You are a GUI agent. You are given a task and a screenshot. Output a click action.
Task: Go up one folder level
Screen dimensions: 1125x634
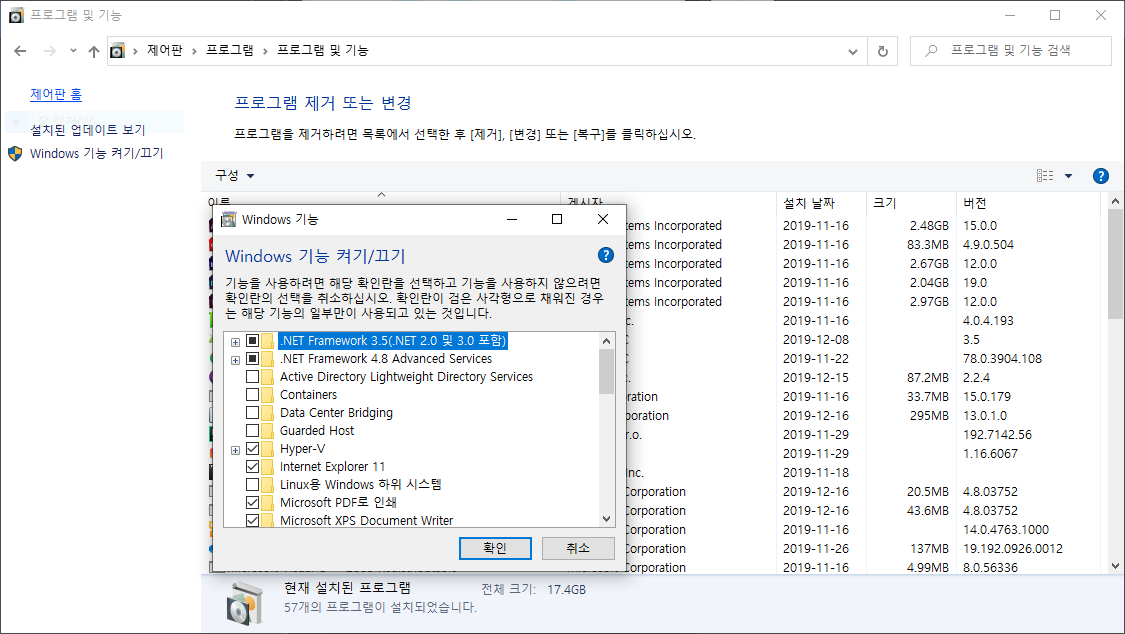click(93, 51)
